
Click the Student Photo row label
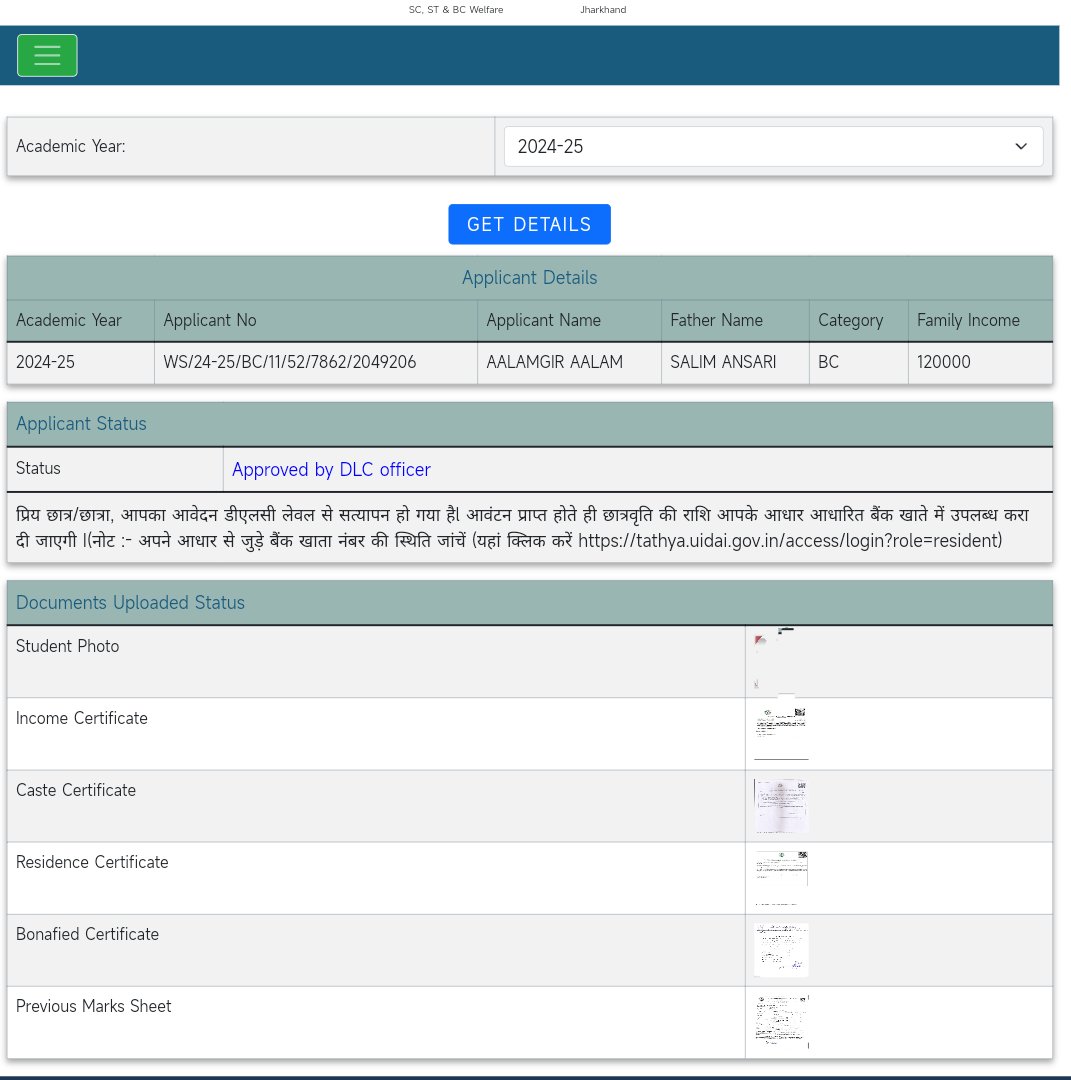point(67,646)
